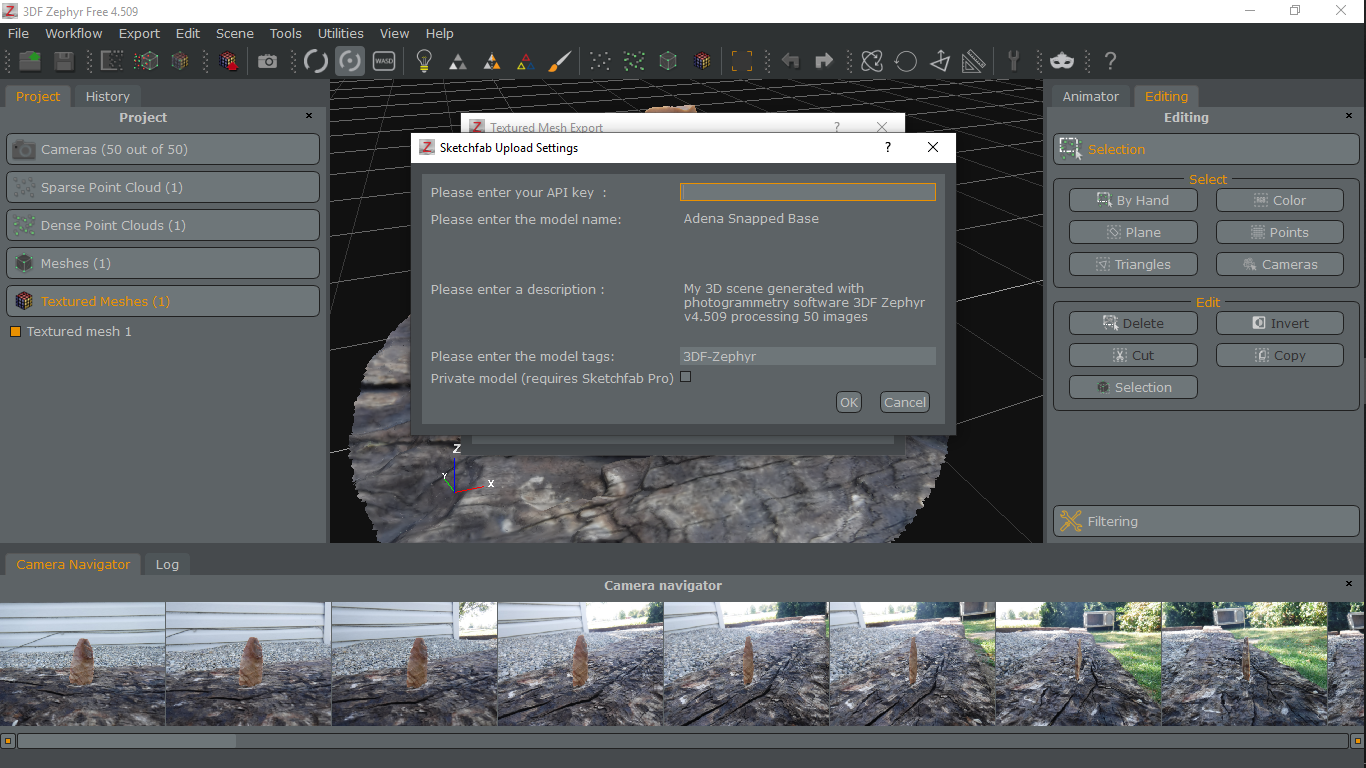Click the export textured mesh cube icon
Screen dimensions: 1366x768
(x=228, y=61)
